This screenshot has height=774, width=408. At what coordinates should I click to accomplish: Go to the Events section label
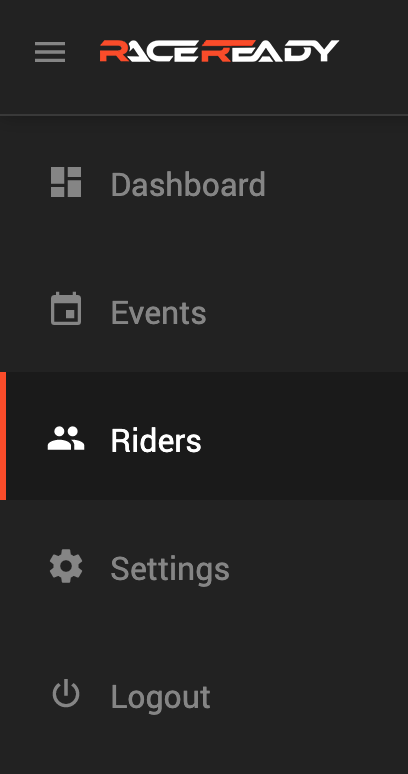tap(158, 312)
